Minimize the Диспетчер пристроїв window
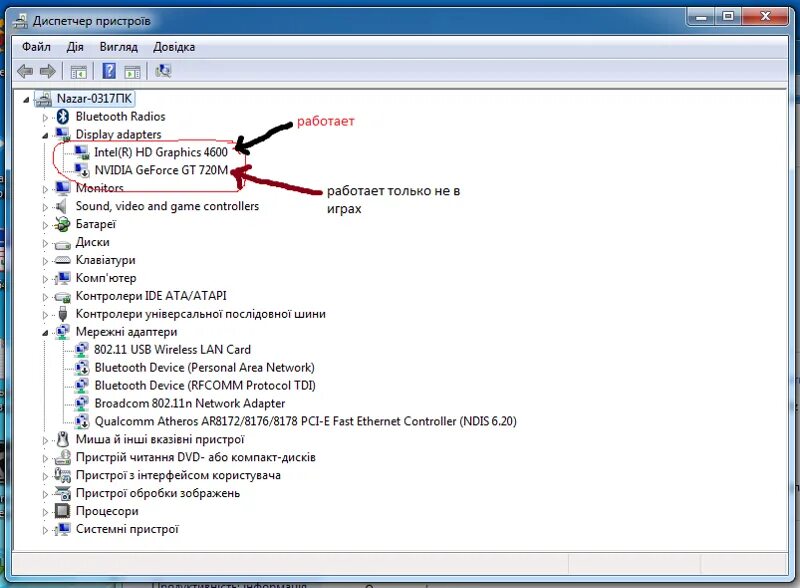The image size is (800, 588). pos(702,16)
